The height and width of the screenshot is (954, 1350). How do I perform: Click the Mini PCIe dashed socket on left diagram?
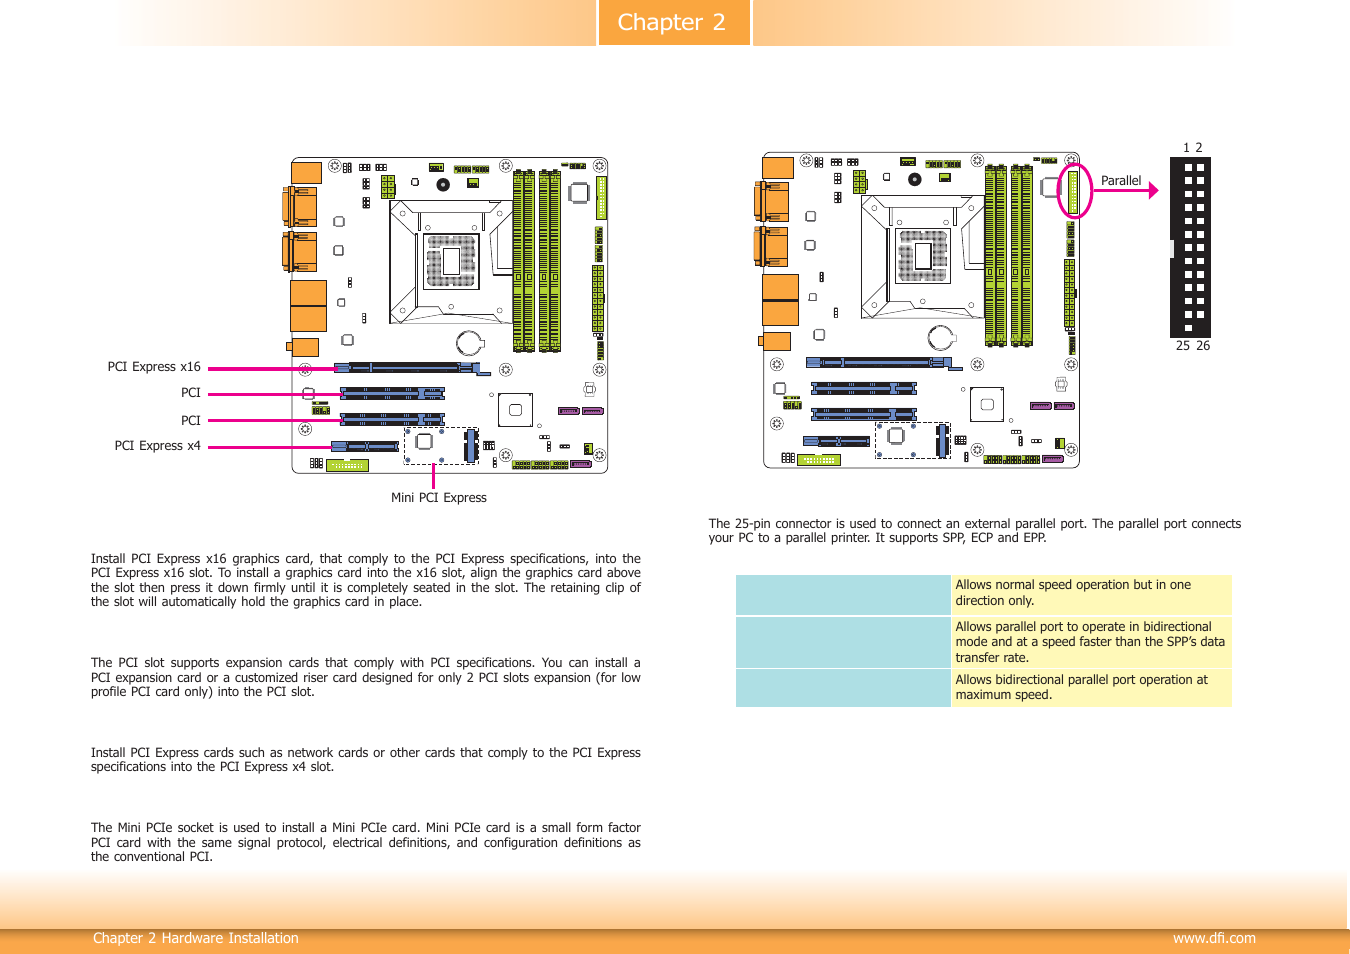coord(441,446)
